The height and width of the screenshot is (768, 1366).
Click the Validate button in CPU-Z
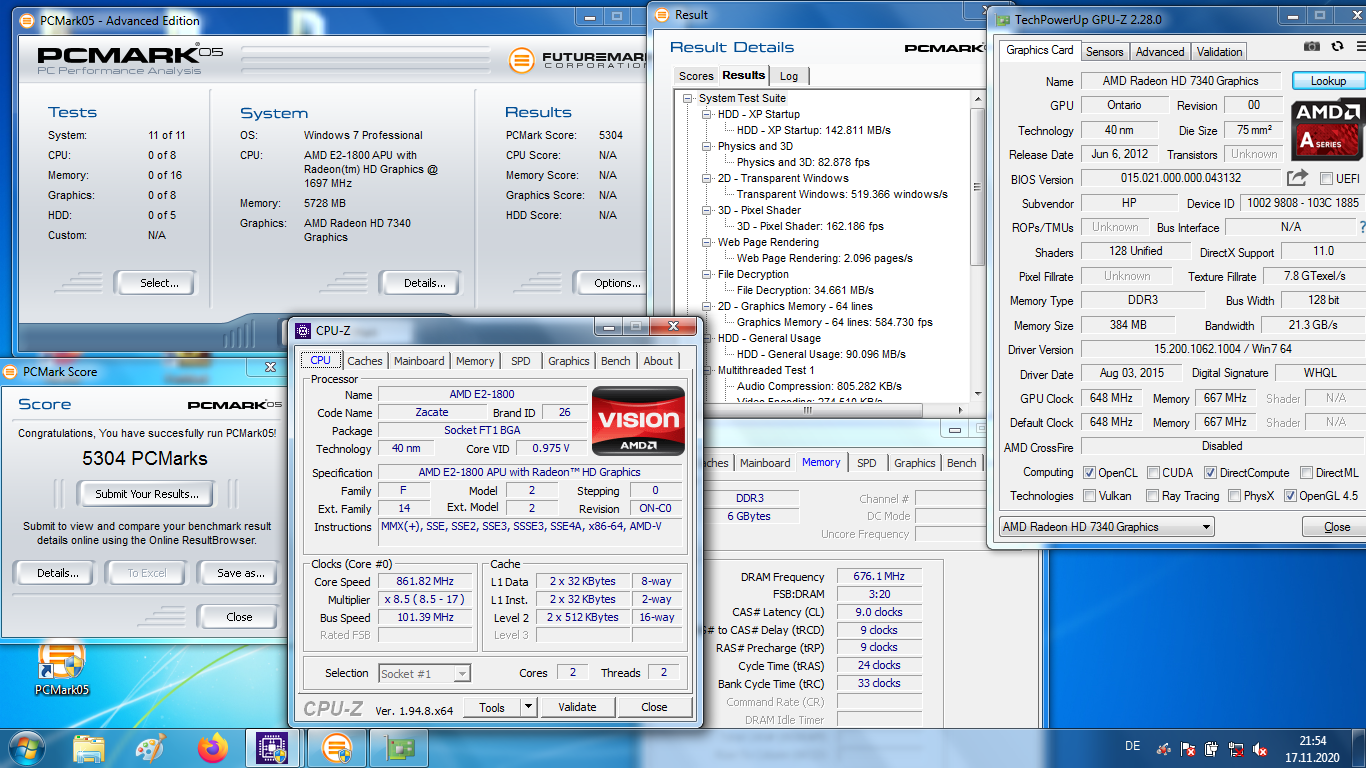pos(577,707)
